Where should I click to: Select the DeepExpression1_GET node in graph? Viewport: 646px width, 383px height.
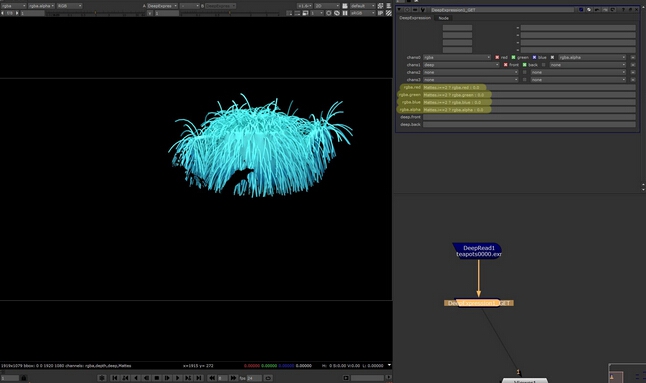[x=479, y=303]
